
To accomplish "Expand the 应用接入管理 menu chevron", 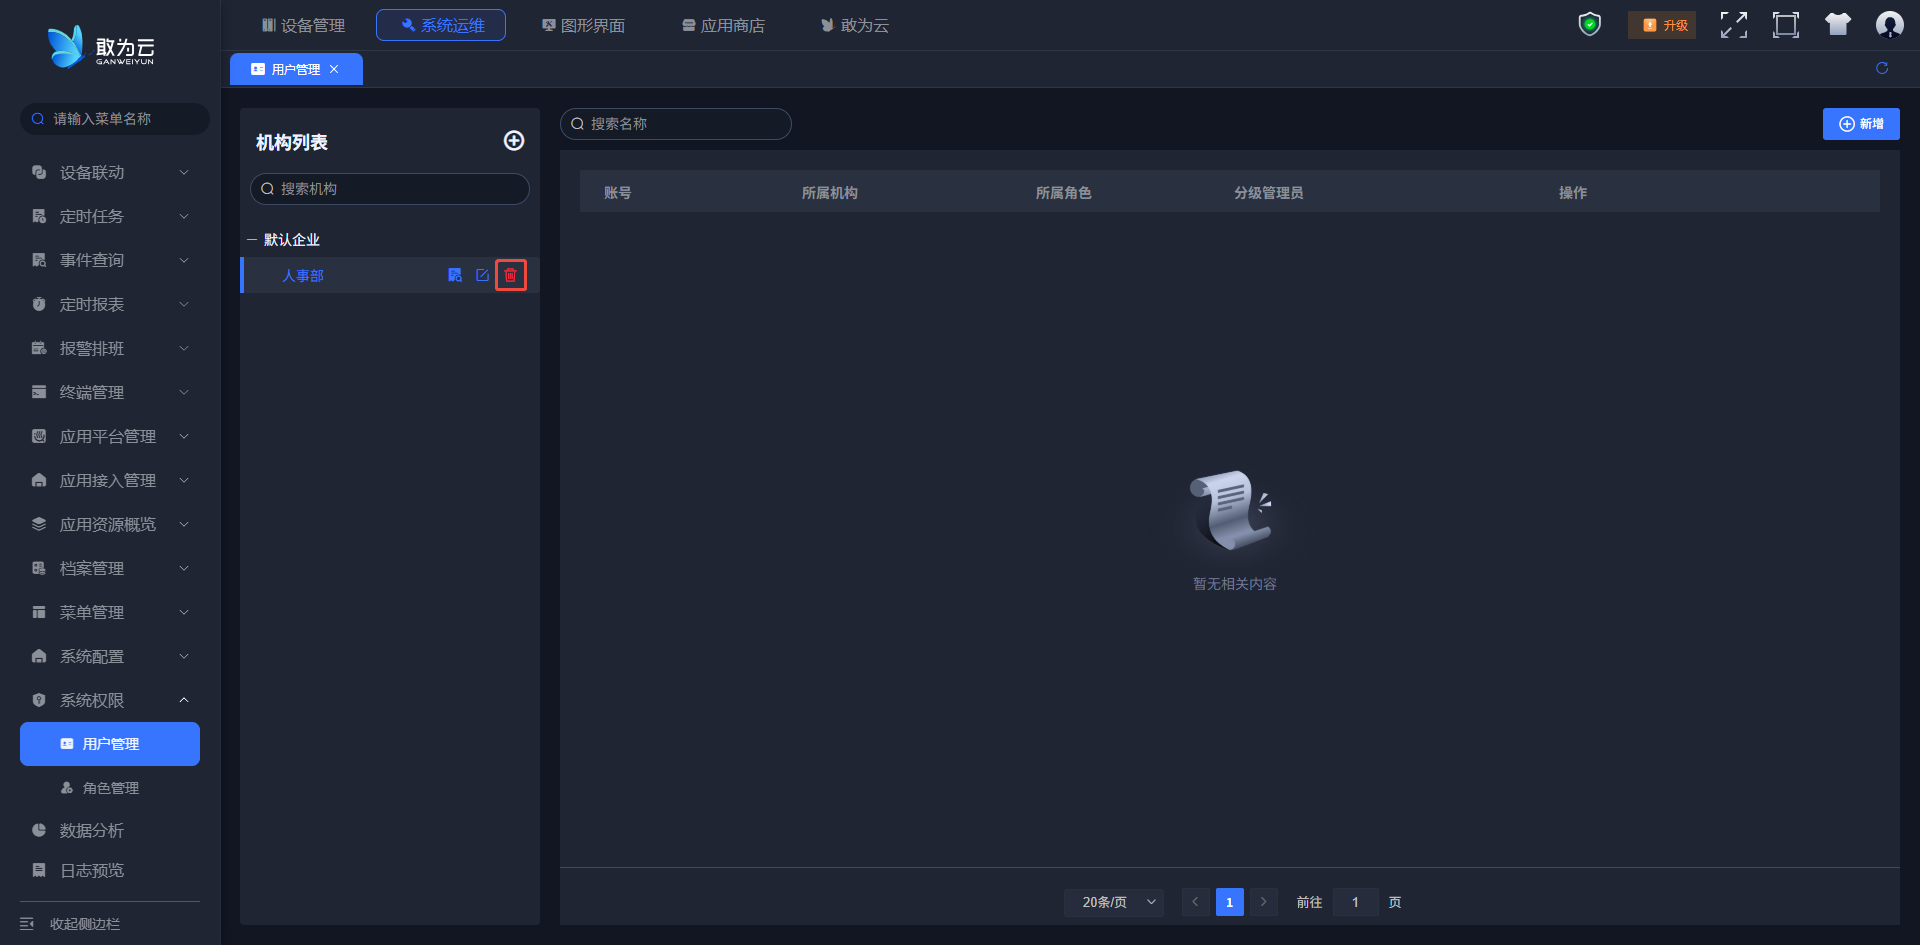I will [184, 480].
